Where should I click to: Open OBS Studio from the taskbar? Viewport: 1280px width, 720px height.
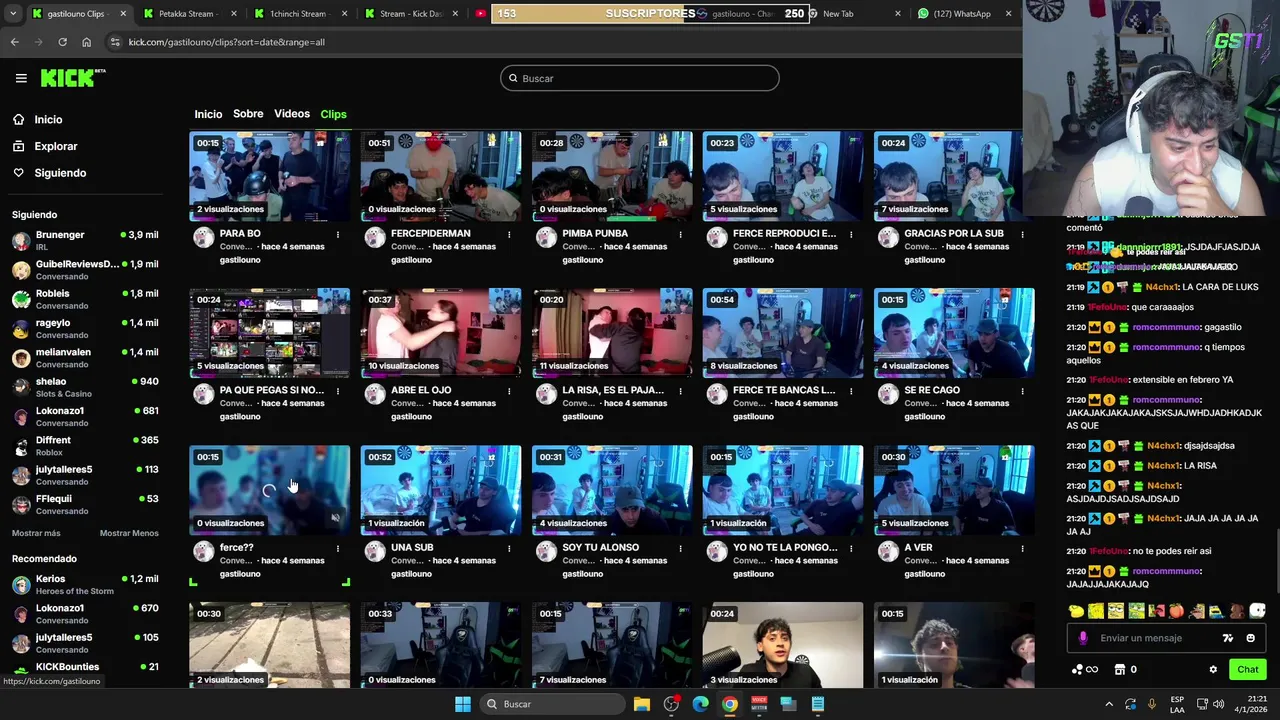coord(671,704)
